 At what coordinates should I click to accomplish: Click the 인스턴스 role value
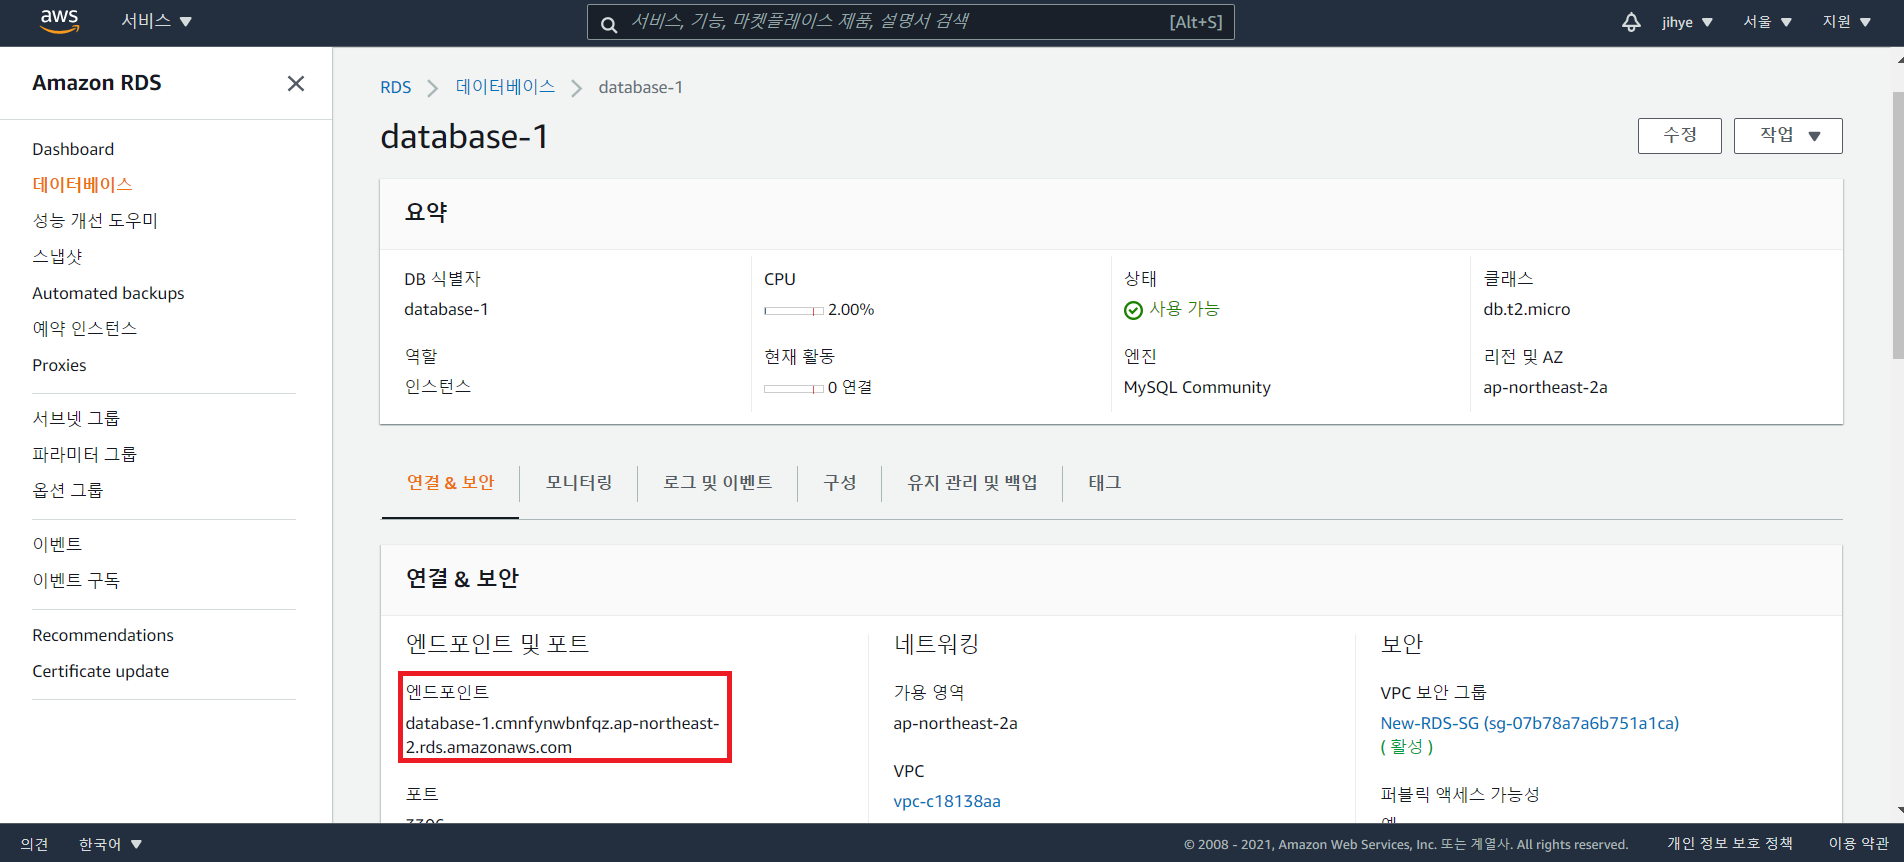tap(437, 387)
